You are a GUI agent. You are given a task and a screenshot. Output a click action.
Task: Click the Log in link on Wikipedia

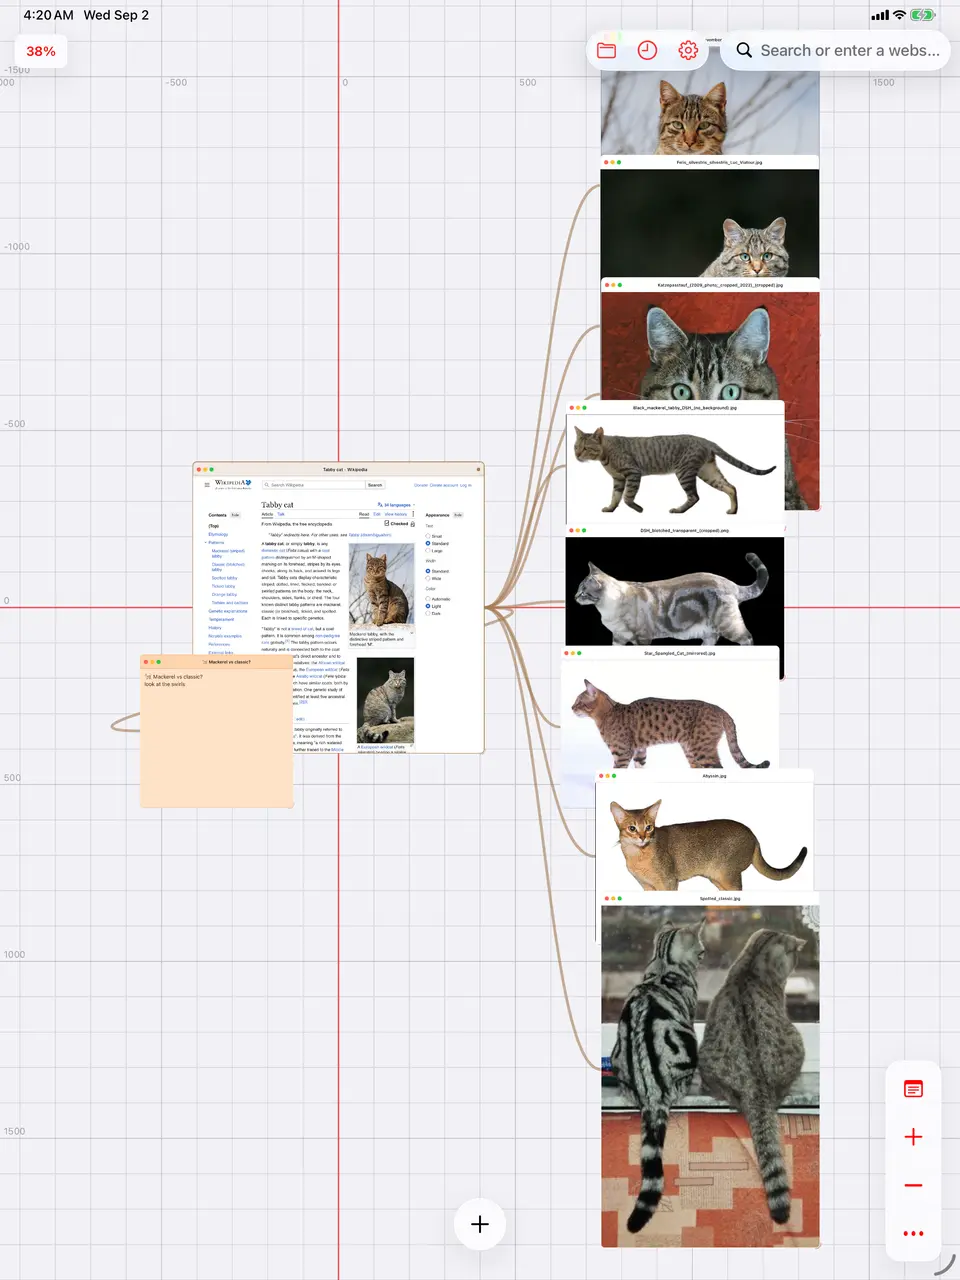(x=466, y=485)
